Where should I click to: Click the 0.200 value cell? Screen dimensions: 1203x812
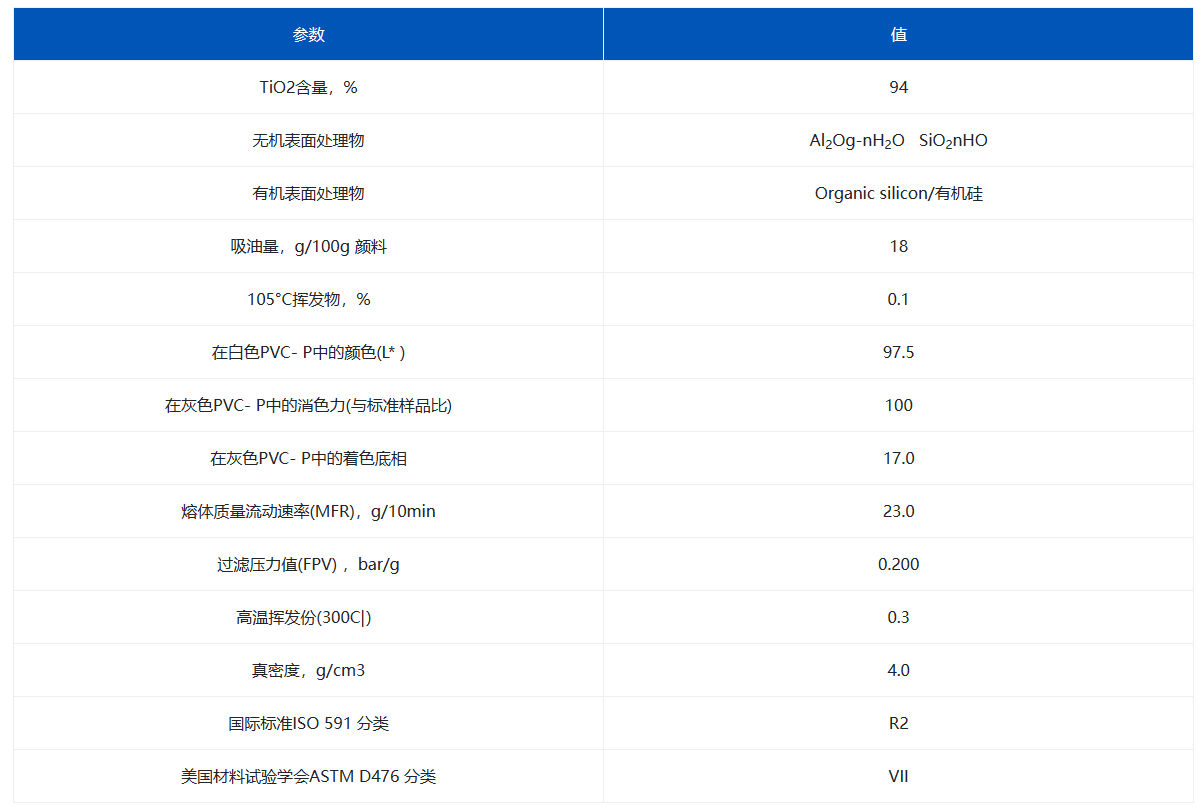coord(898,564)
